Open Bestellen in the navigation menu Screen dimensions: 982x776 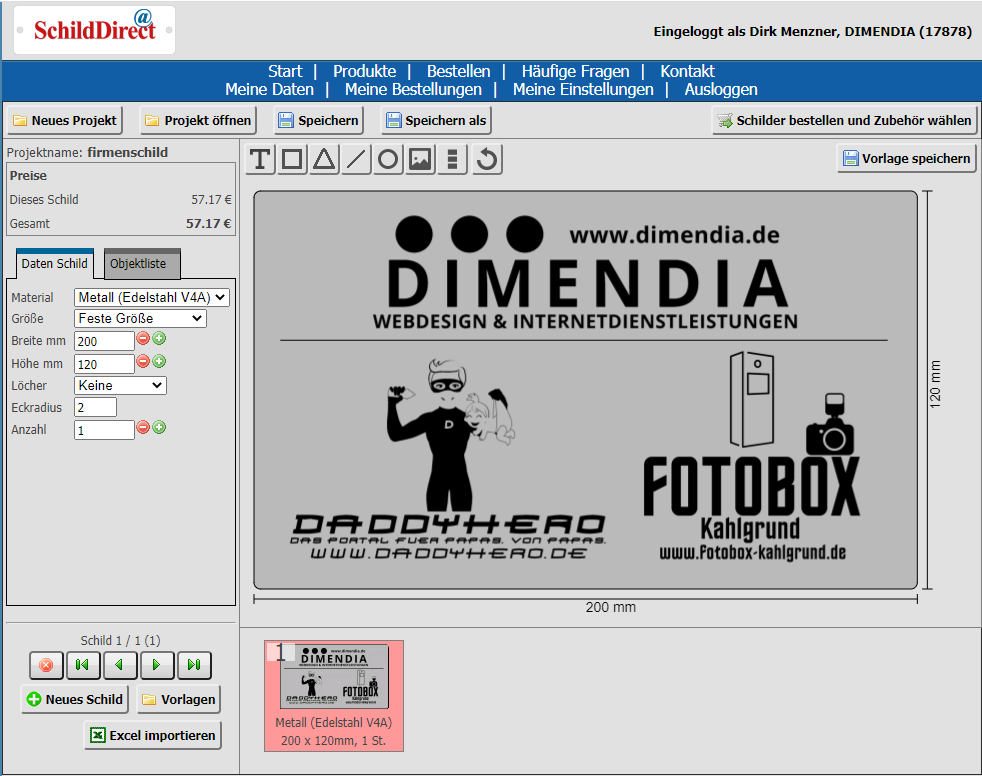pos(458,71)
